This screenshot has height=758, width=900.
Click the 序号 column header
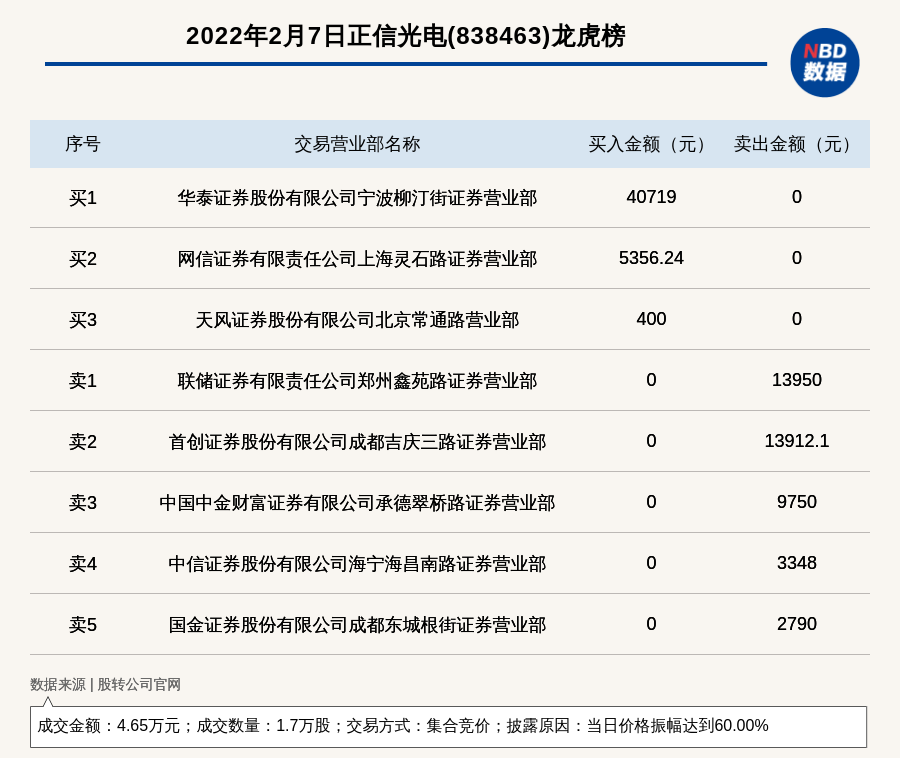83,144
